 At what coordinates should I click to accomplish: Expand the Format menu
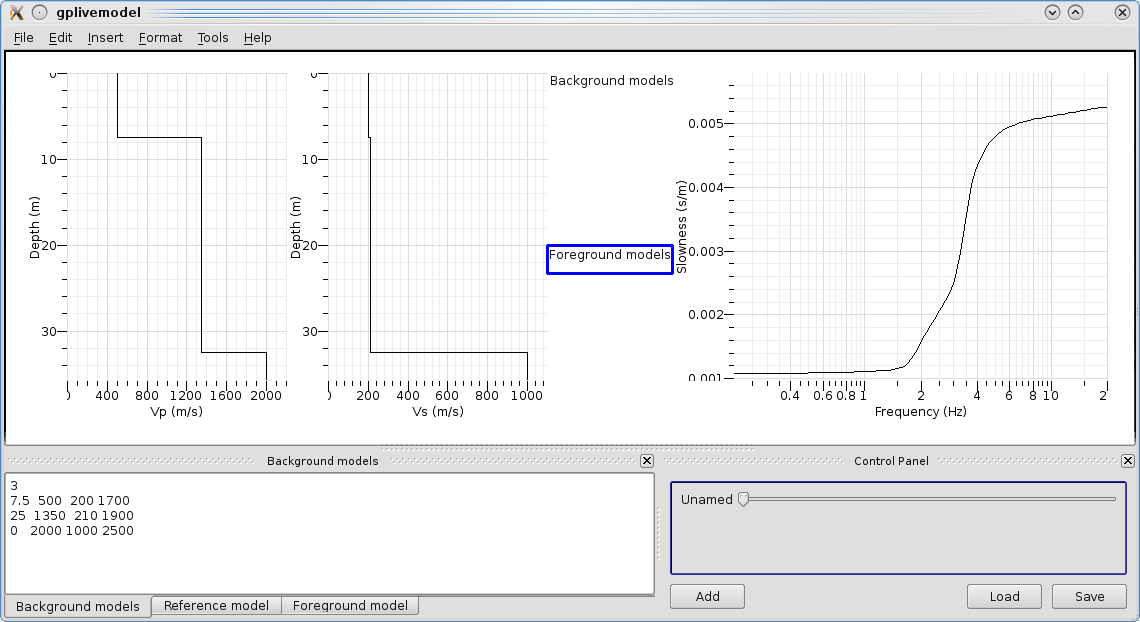[x=160, y=38]
